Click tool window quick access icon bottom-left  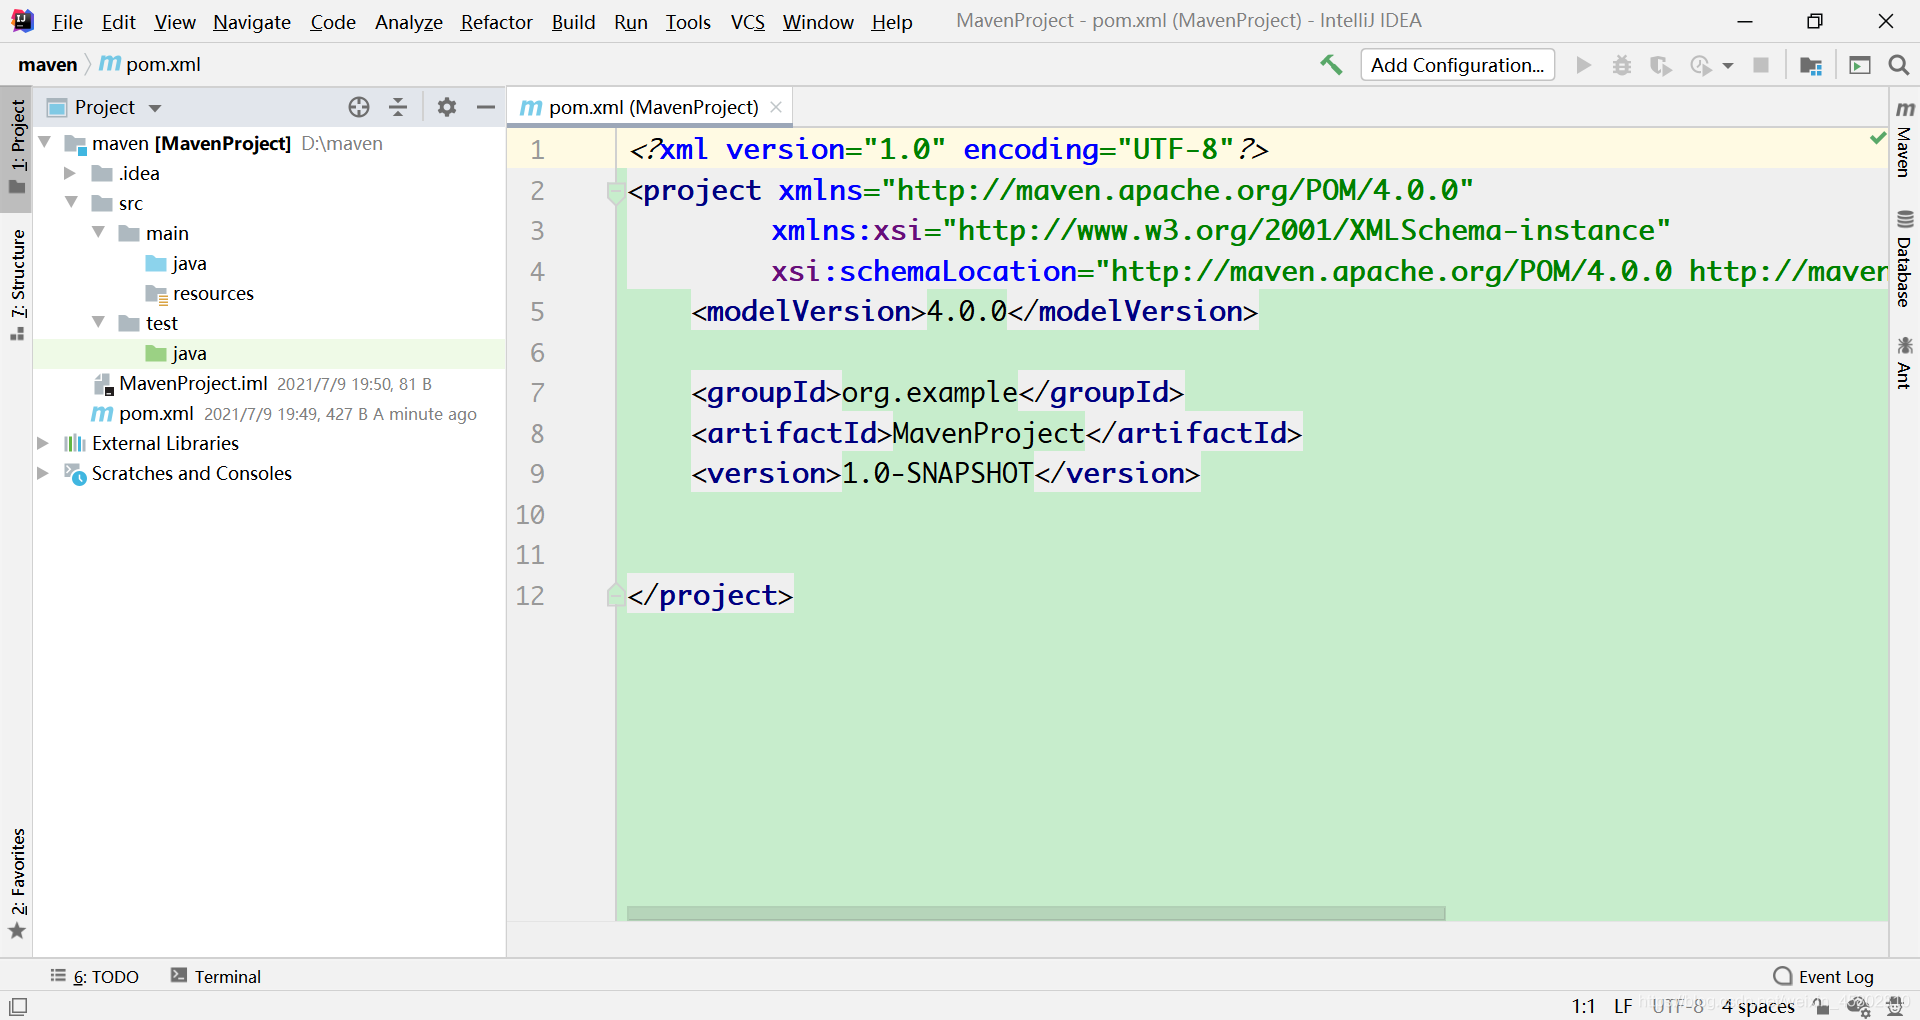pyautogui.click(x=18, y=1006)
